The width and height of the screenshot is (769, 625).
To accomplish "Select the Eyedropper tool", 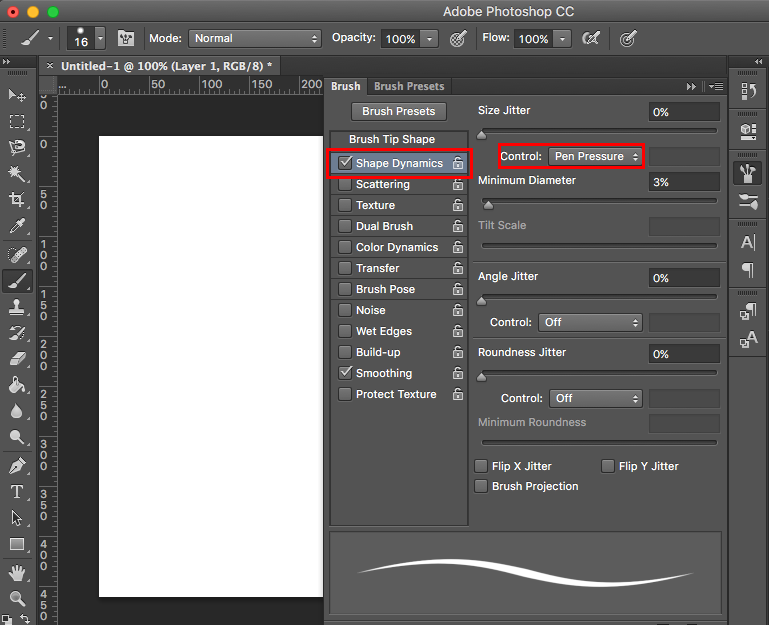I will point(17,227).
